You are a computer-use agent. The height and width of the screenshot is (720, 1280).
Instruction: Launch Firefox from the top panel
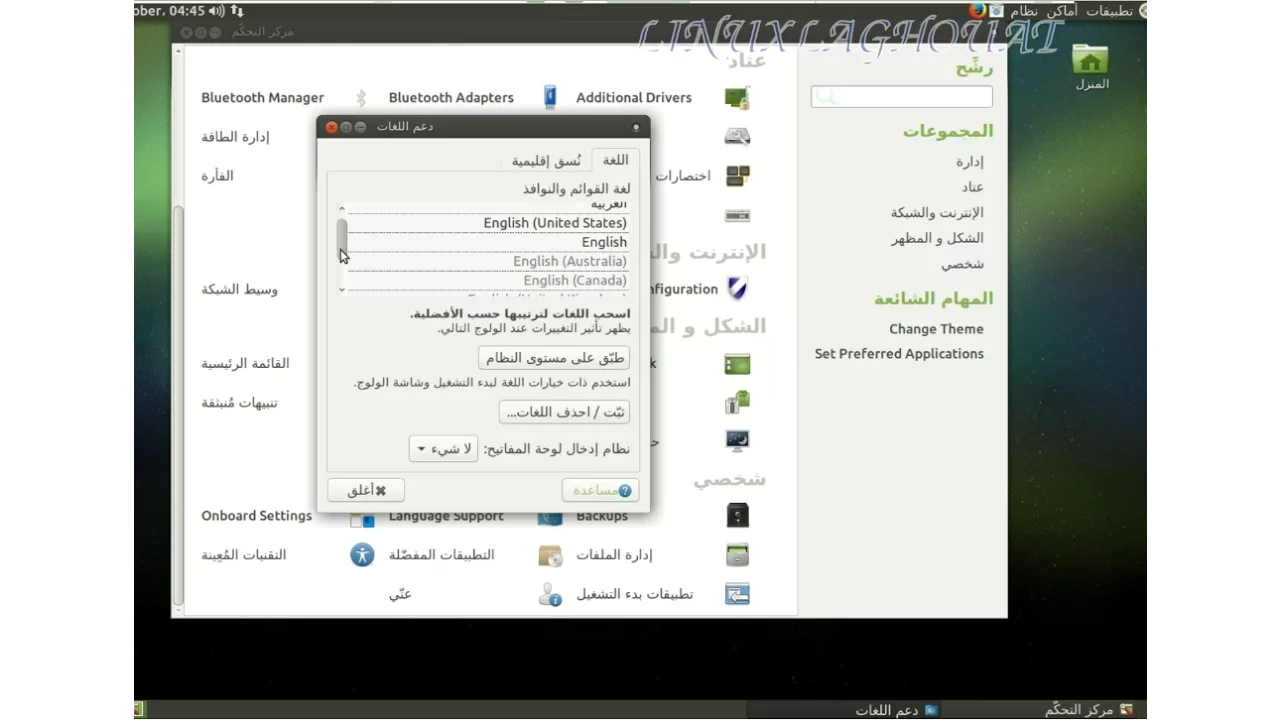(977, 10)
